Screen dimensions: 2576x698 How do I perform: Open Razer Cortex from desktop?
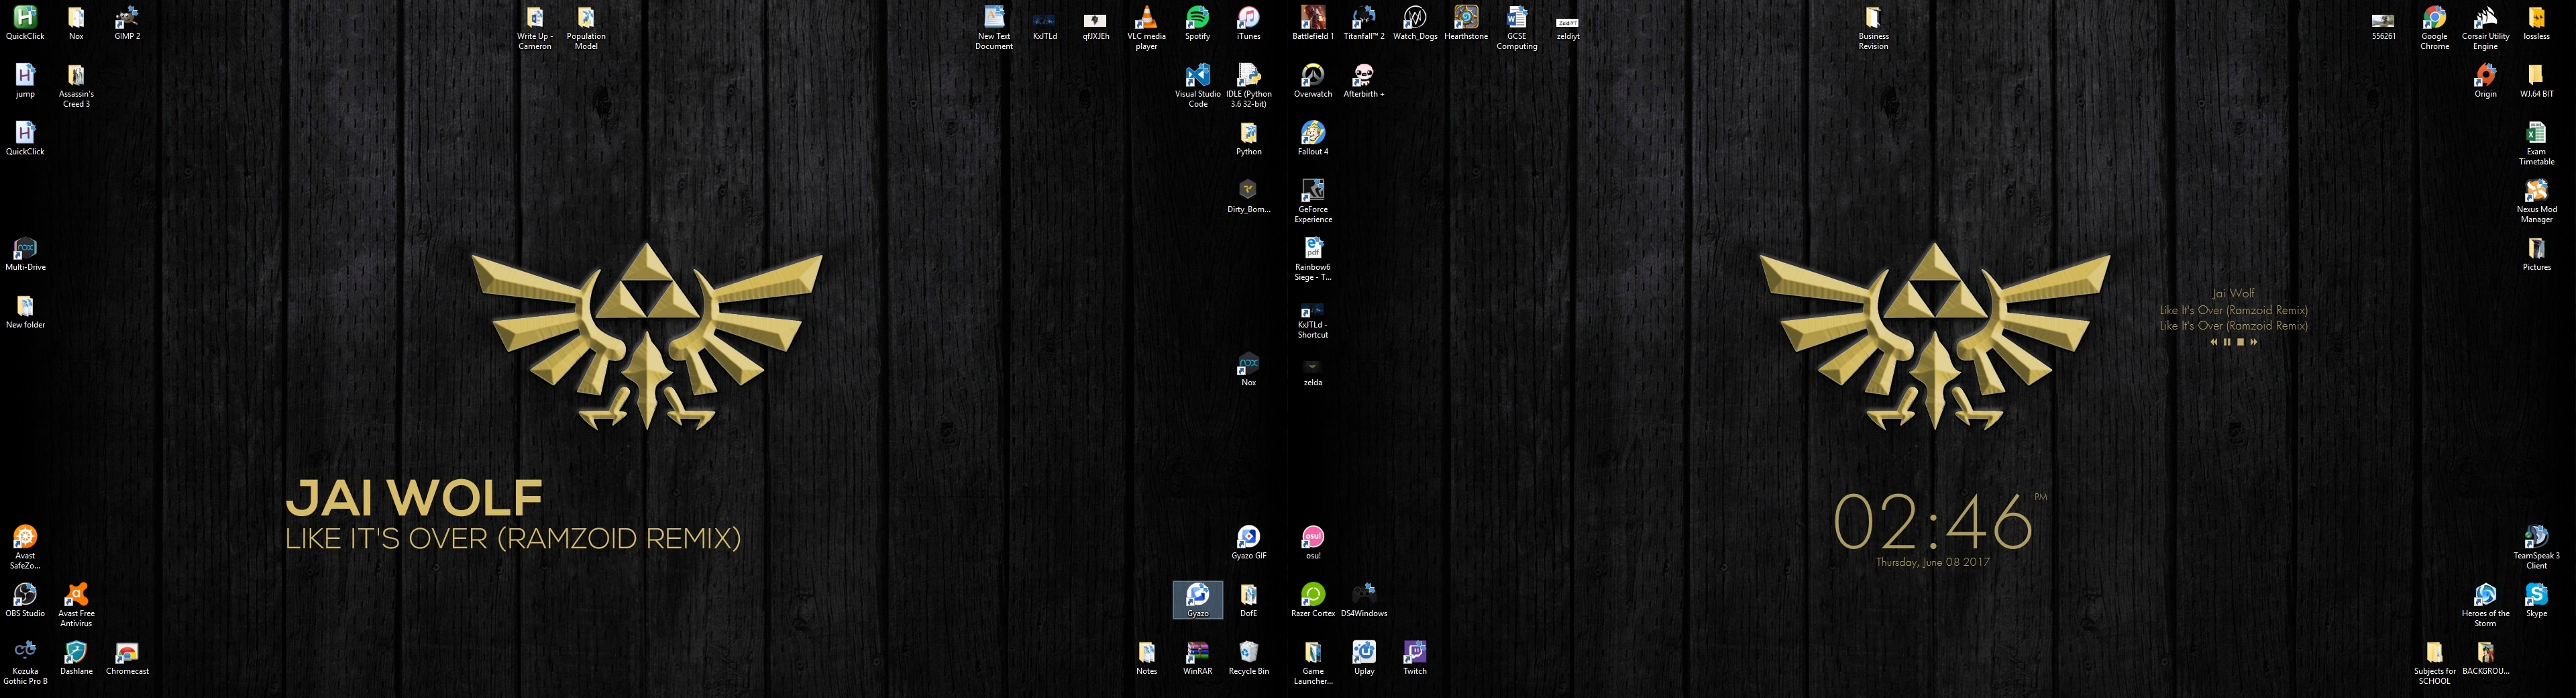click(1312, 601)
